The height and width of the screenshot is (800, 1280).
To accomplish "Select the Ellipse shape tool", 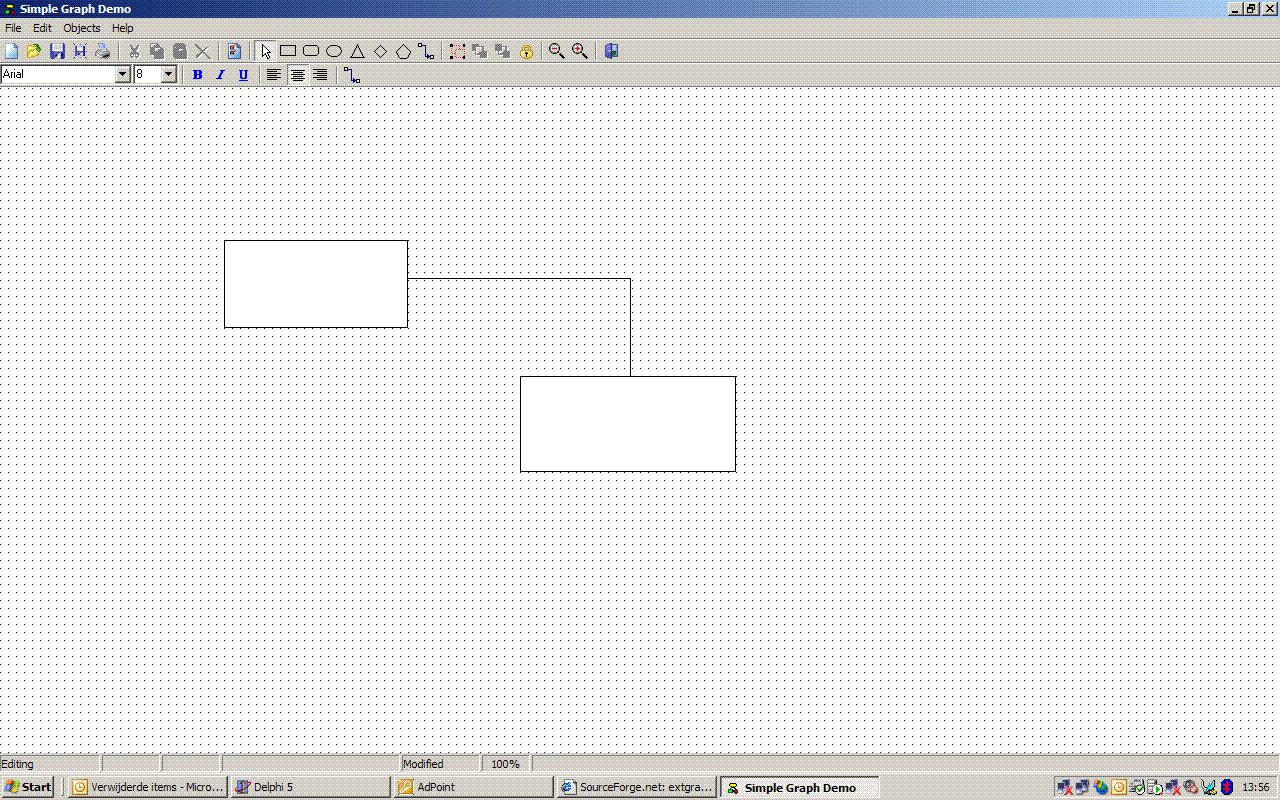I will tap(333, 50).
